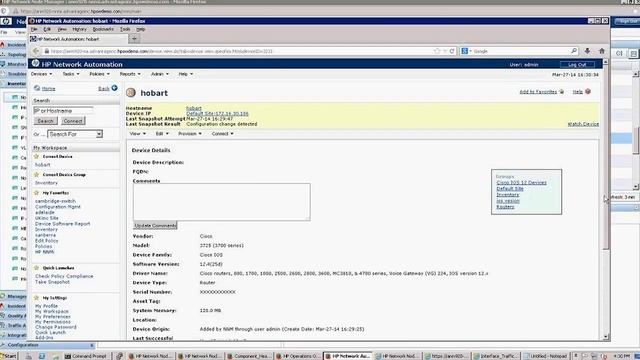Viewport: 640px width, 360px height.
Task: Select the HP Network Automation: hobart tab
Action: click(x=78, y=39)
